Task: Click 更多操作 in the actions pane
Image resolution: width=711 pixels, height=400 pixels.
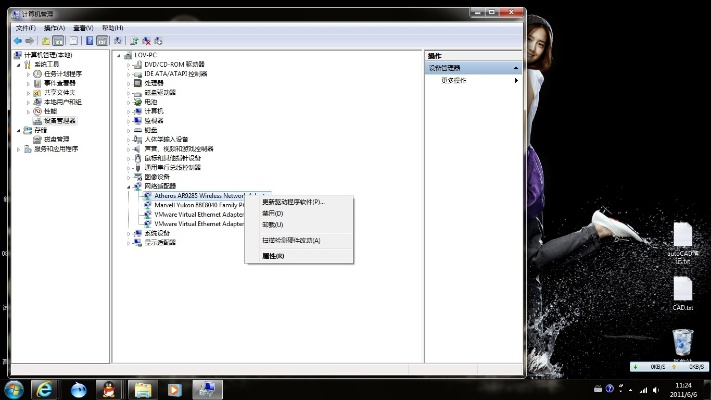Action: [454, 80]
